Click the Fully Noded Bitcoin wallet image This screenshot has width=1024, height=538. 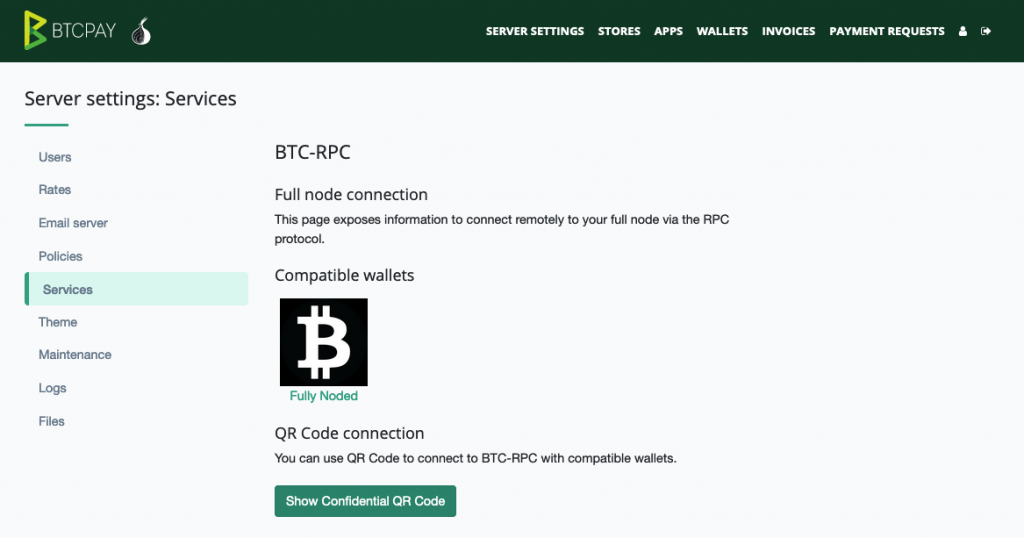point(324,342)
